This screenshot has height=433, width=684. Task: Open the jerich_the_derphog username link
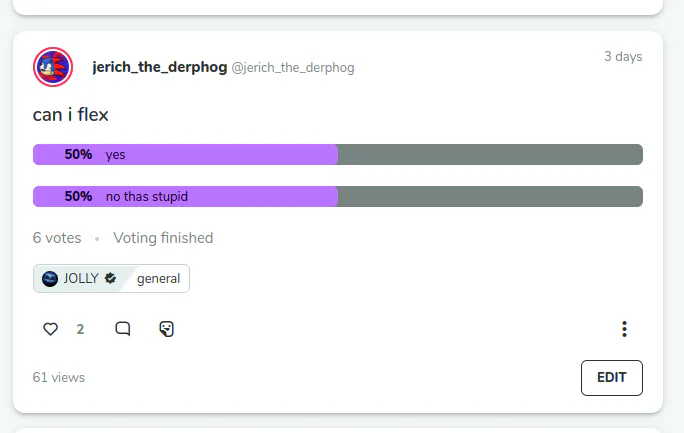(x=159, y=67)
